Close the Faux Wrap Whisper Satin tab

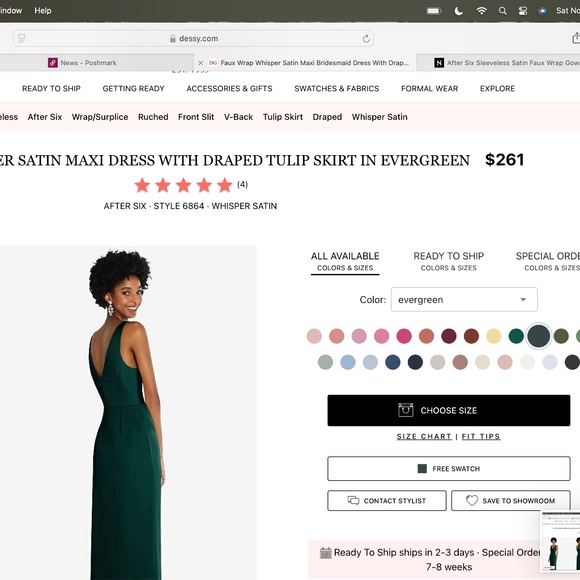200,63
